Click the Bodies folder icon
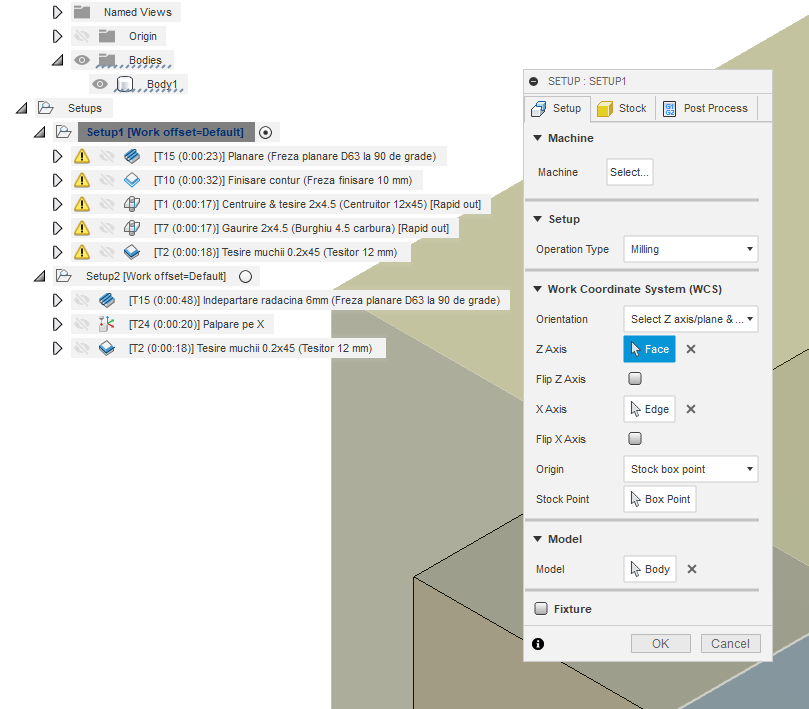Image resolution: width=809 pixels, height=709 pixels. coord(107,60)
